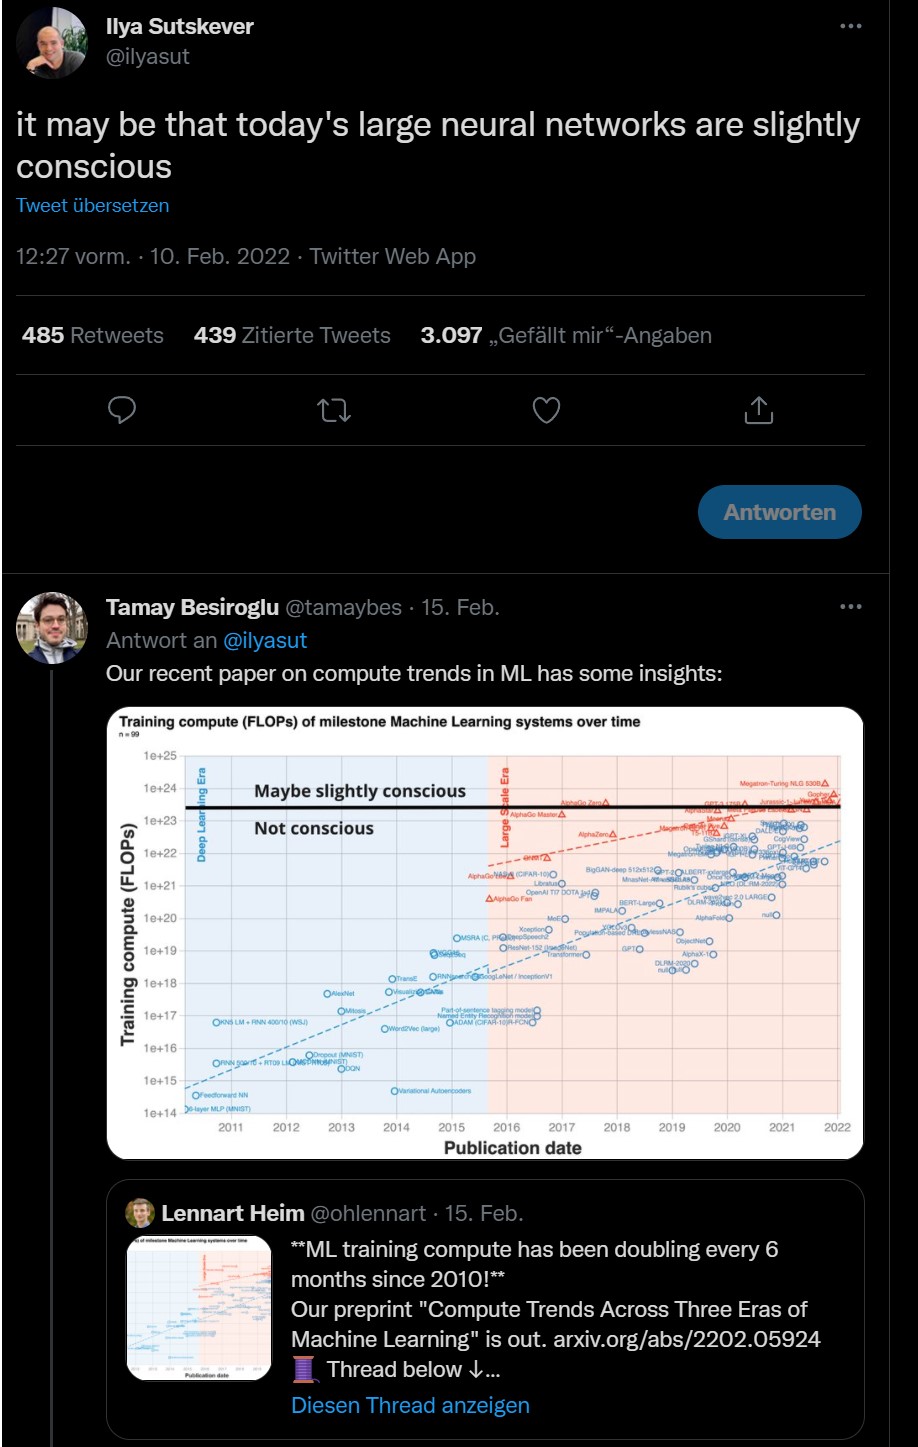Image resolution: width=918 pixels, height=1447 pixels.
Task: Click Ilya Sutskever's profile picture
Action: pos(51,44)
